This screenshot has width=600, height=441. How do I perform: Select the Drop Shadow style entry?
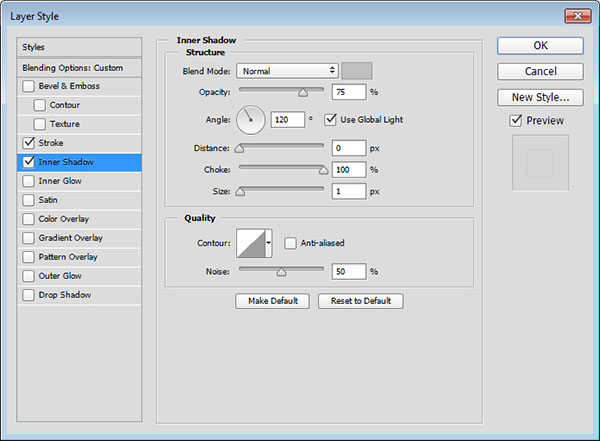tap(65, 295)
